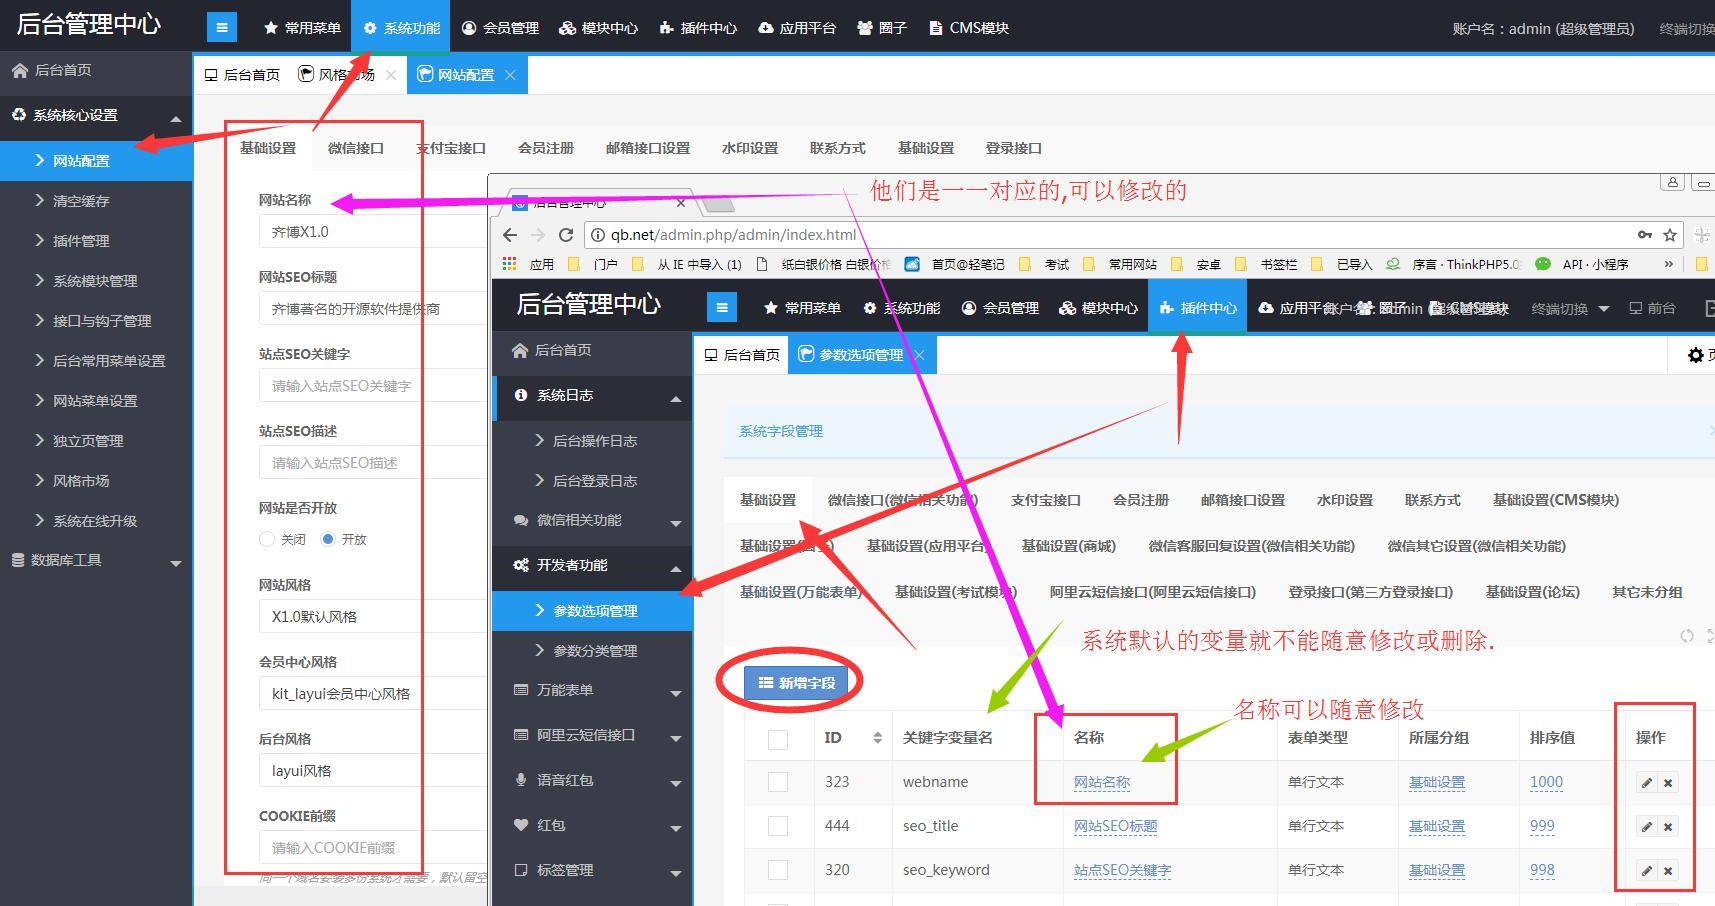Switch to the 微信接口 settings tab
Screen dimensions: 1715x906
point(355,148)
